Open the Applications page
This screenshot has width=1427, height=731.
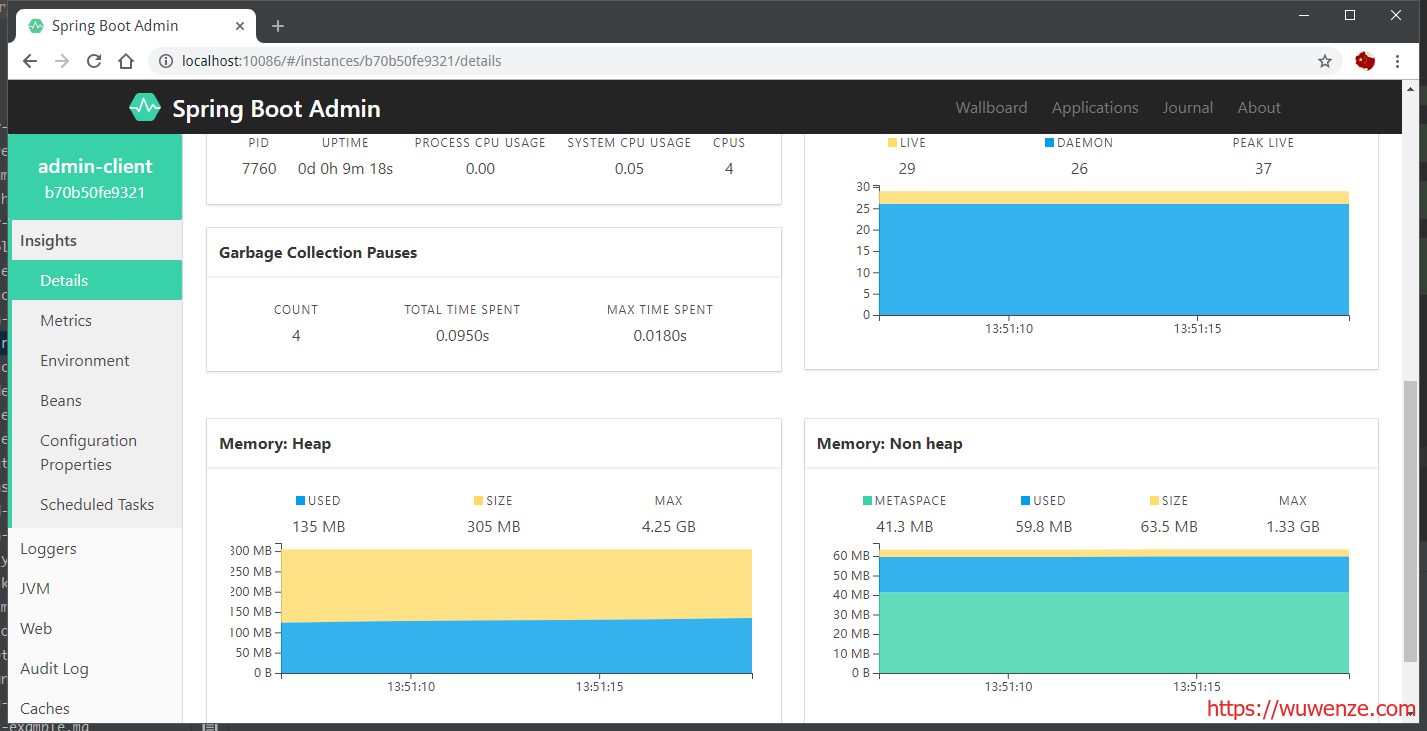(1095, 107)
